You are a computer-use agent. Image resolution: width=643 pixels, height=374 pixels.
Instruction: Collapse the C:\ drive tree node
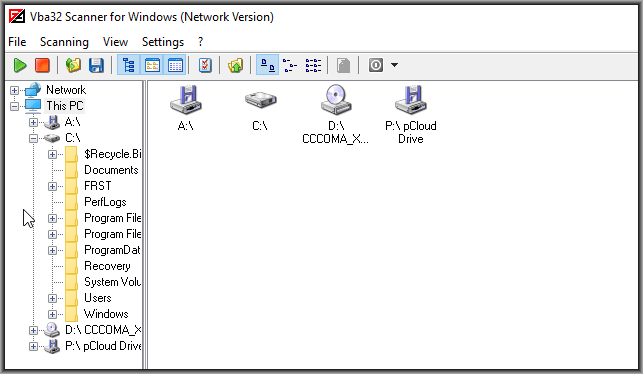pos(33,138)
